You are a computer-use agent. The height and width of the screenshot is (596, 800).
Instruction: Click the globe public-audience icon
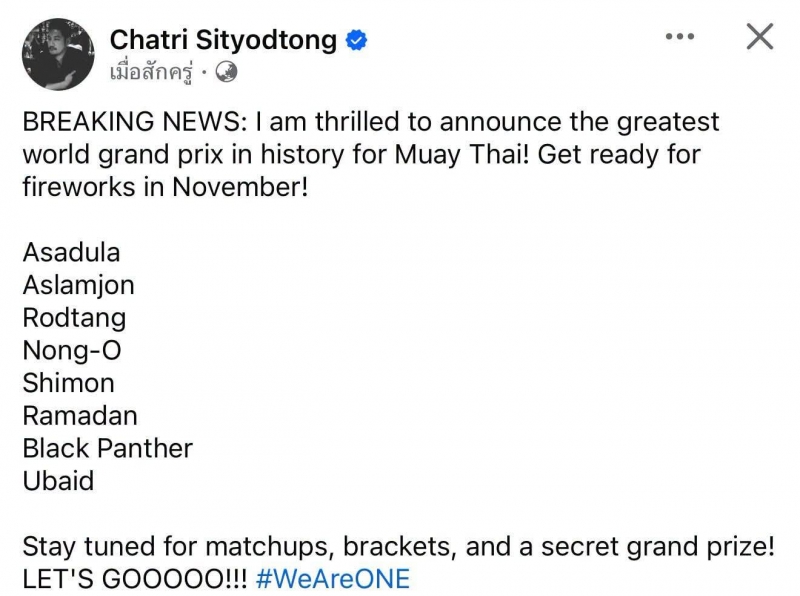[226, 72]
